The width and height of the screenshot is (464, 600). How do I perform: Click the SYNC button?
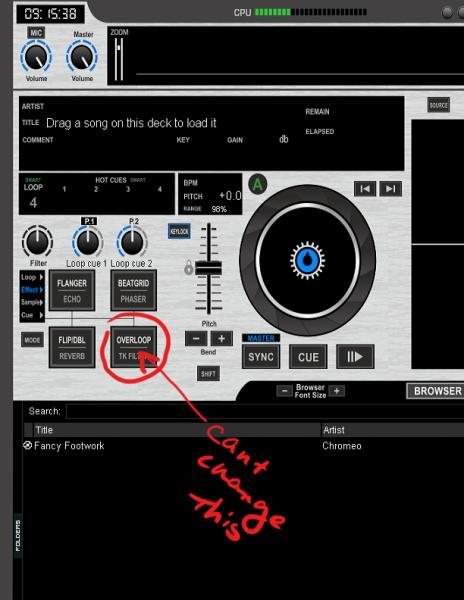(261, 357)
